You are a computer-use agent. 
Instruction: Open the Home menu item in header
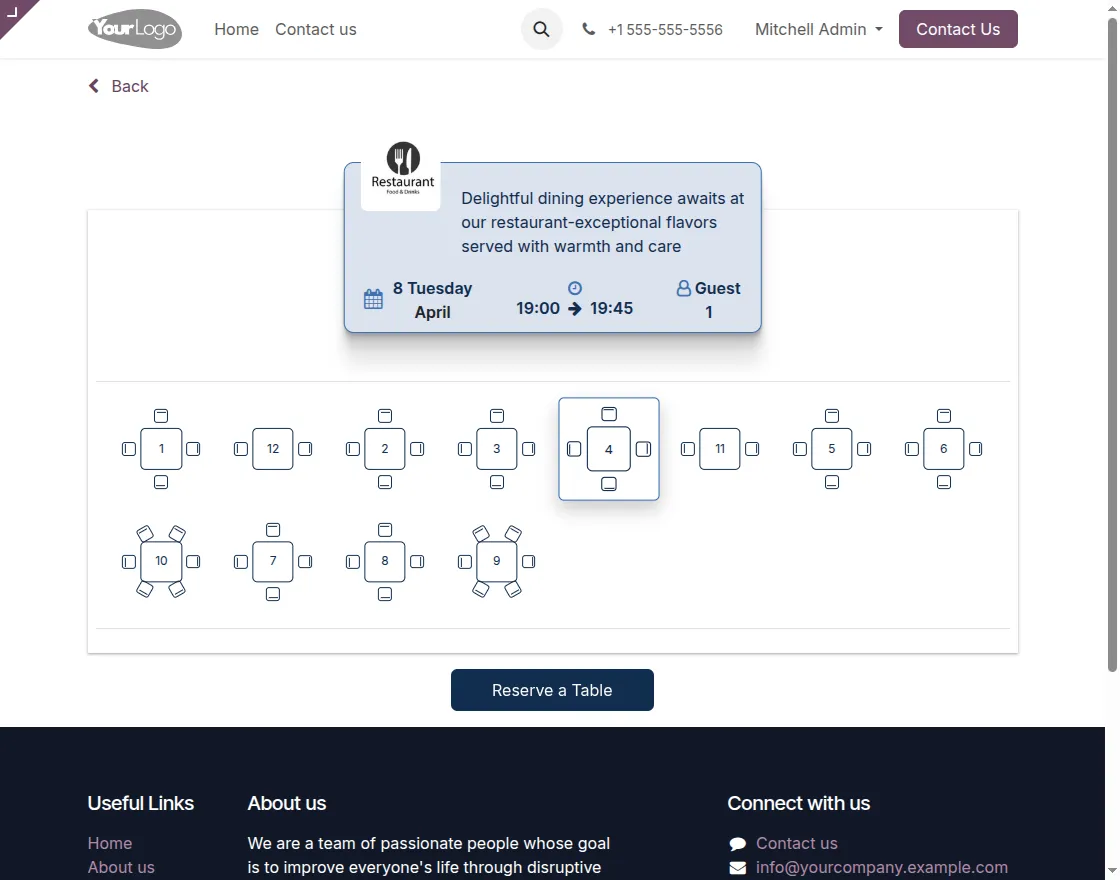pyautogui.click(x=236, y=29)
